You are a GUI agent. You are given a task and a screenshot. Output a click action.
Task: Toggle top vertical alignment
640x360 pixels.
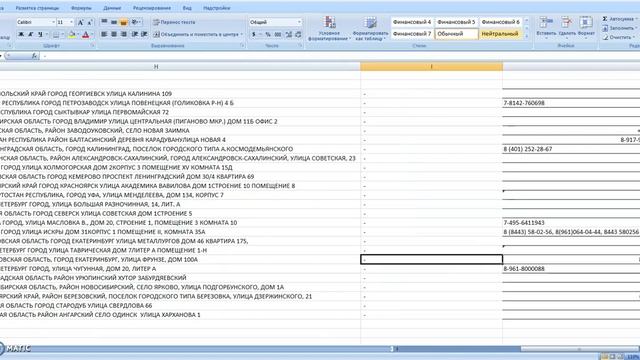point(104,22)
